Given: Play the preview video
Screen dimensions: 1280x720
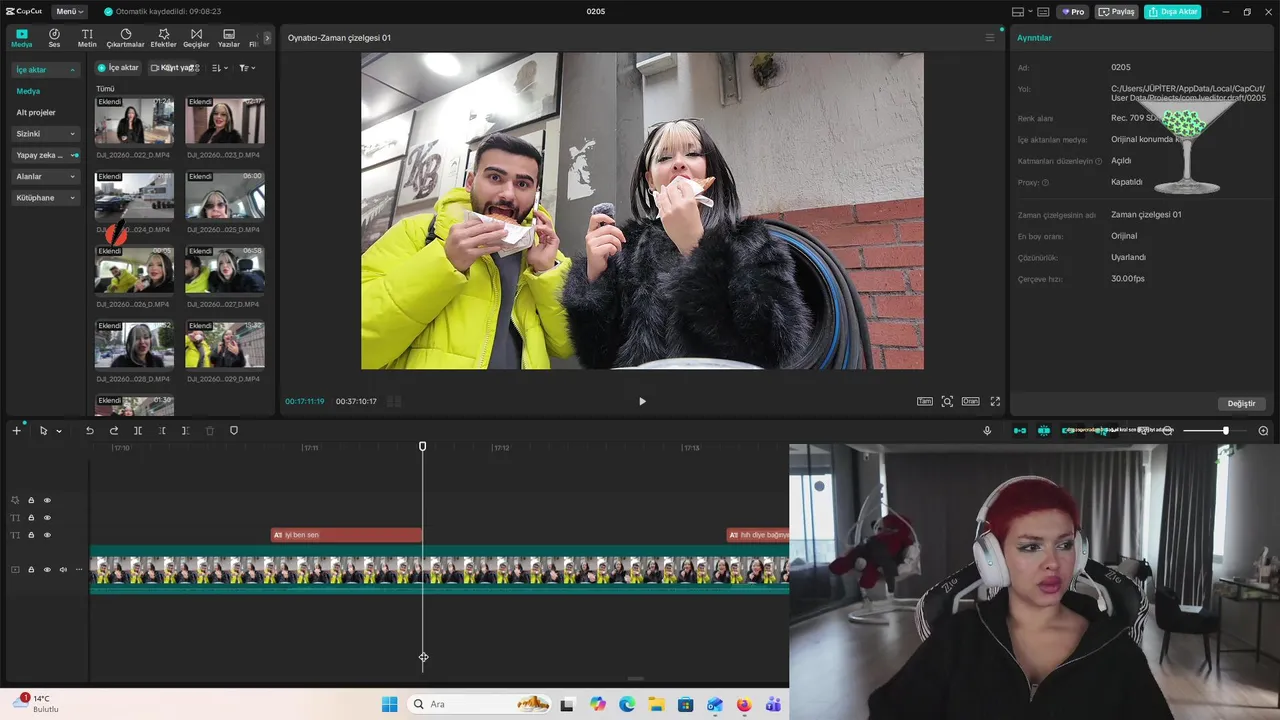Looking at the screenshot, I should tap(642, 401).
